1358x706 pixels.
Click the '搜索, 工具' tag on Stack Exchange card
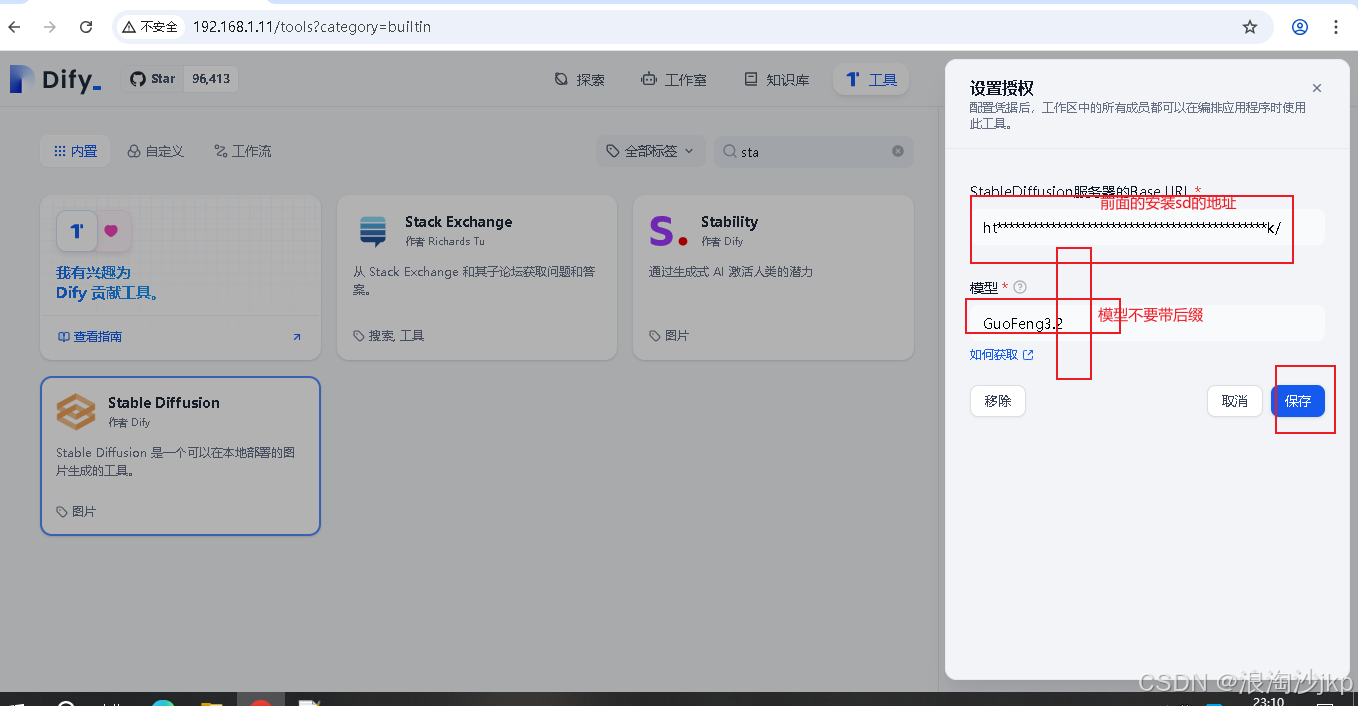[x=389, y=335]
